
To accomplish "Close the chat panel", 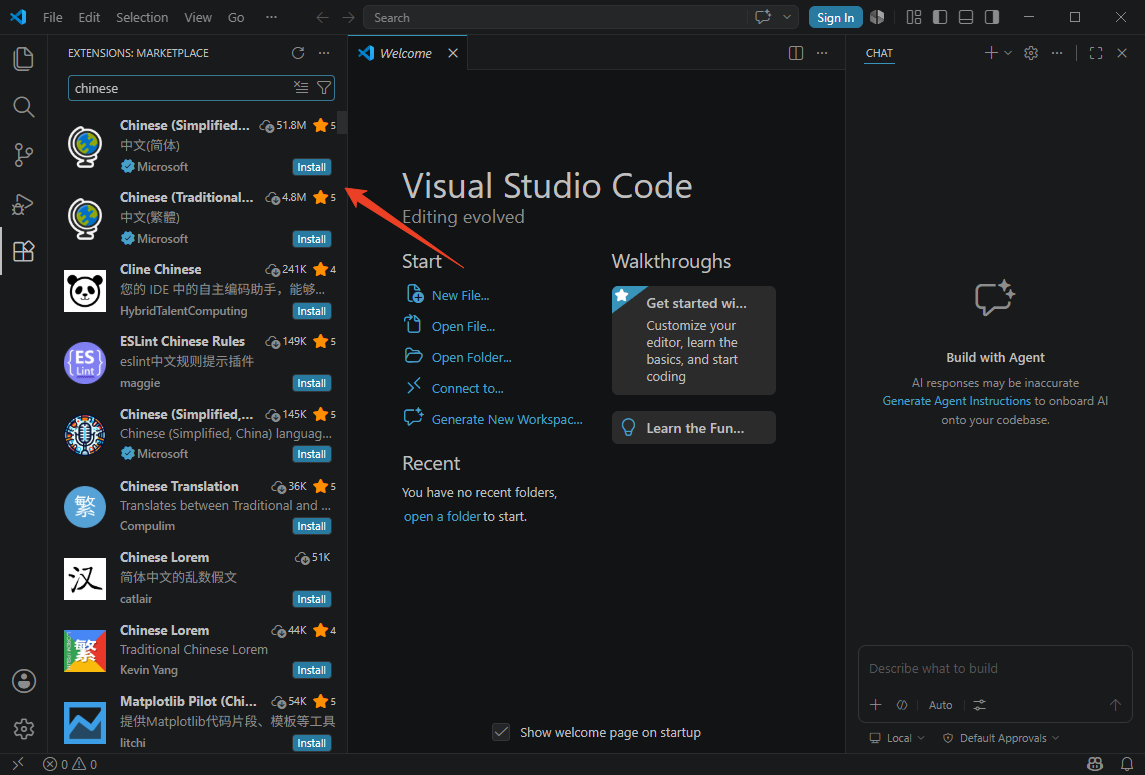I will [1122, 53].
